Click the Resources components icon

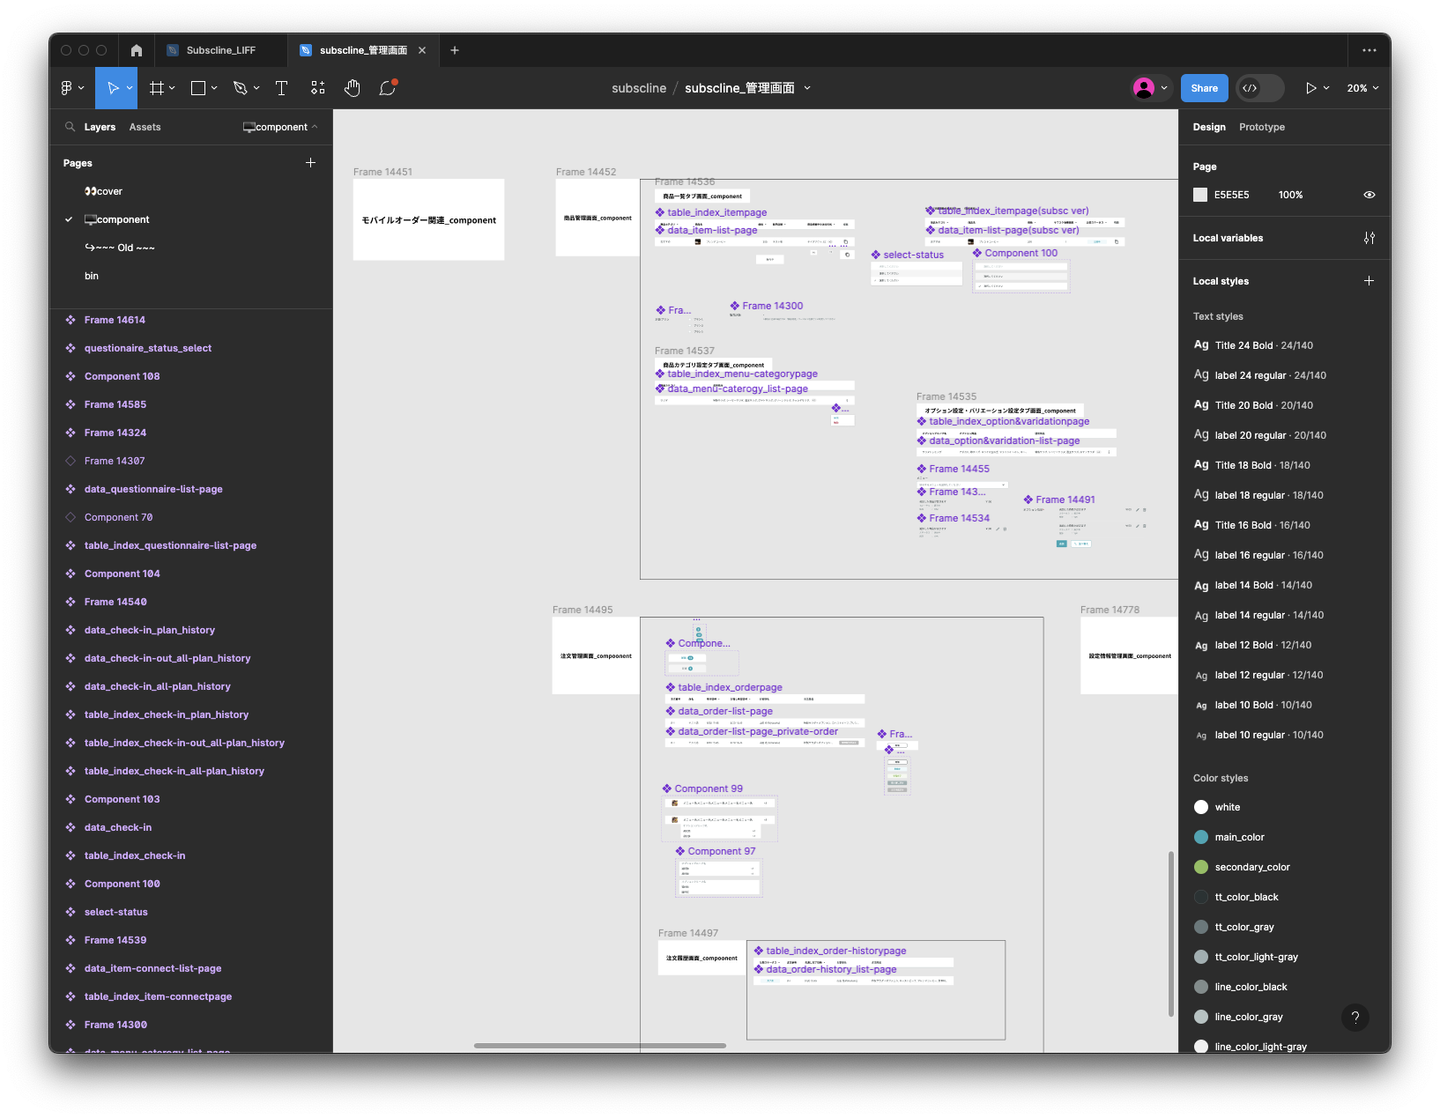pos(318,88)
